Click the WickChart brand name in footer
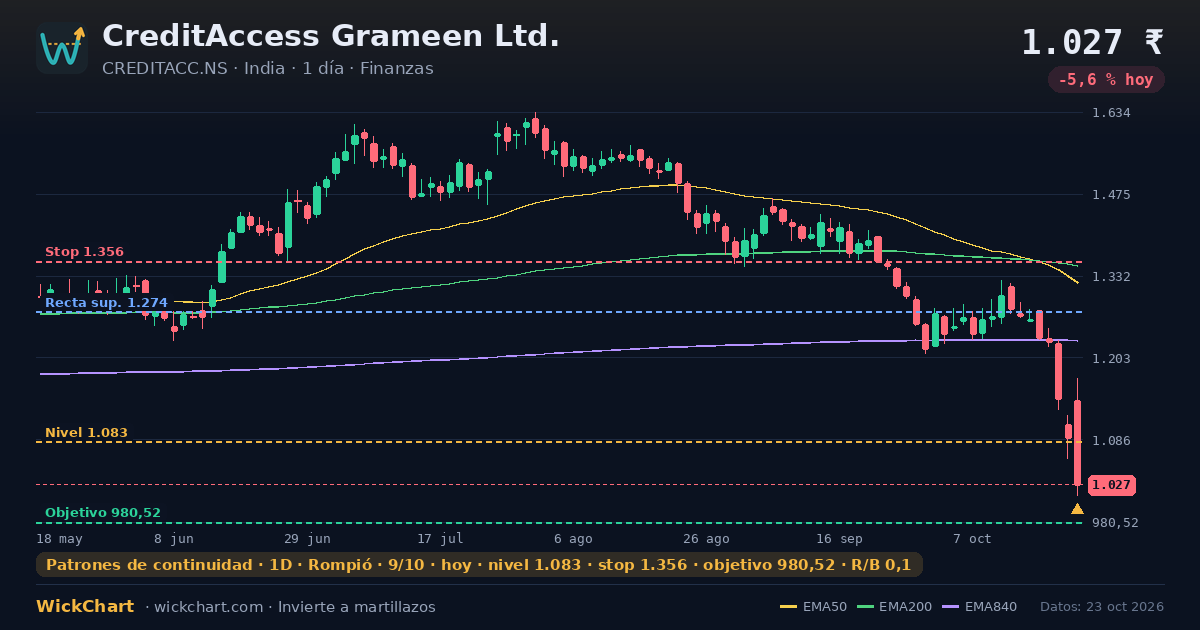 (x=85, y=606)
